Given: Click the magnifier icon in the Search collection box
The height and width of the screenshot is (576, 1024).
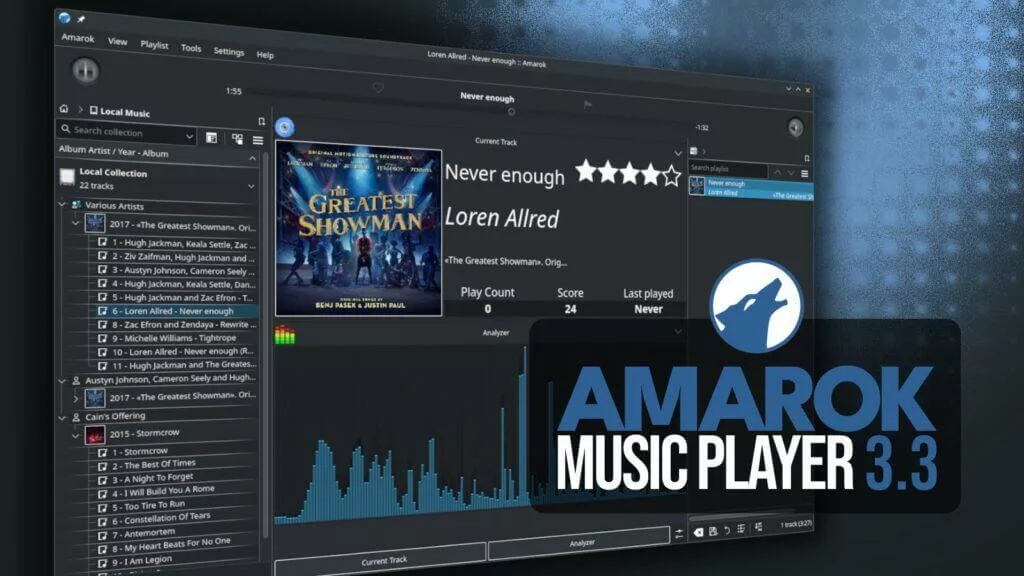Looking at the screenshot, I should pyautogui.click(x=65, y=129).
